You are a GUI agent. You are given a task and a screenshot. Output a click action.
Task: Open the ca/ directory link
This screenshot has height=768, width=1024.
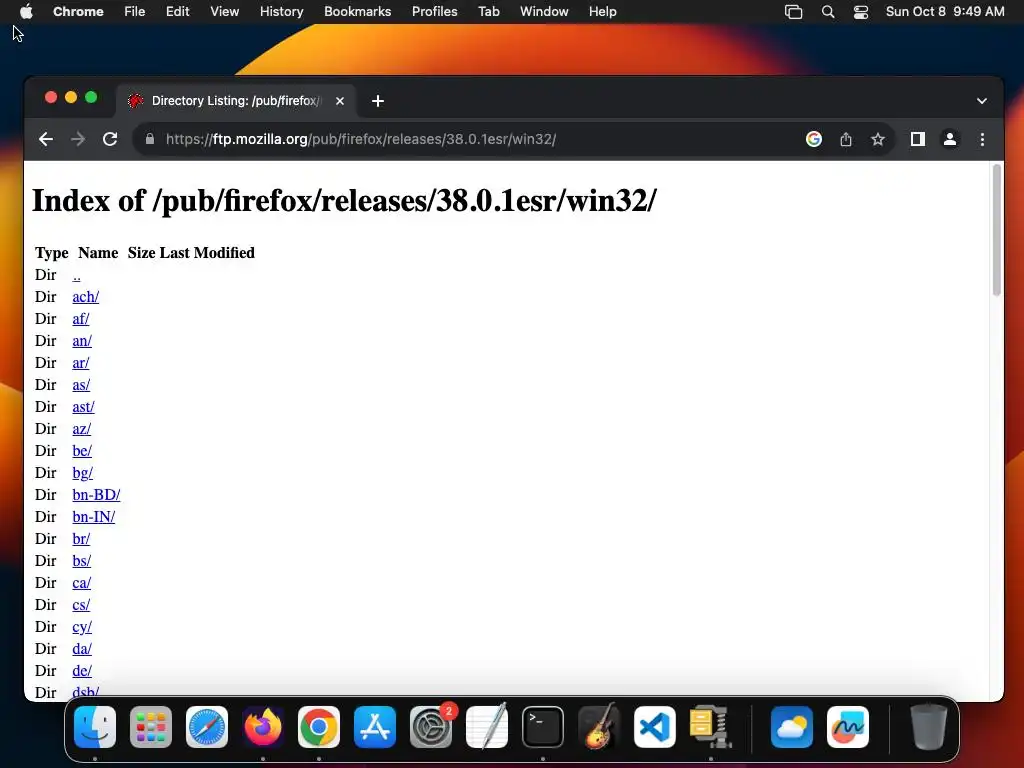pyautogui.click(x=82, y=583)
